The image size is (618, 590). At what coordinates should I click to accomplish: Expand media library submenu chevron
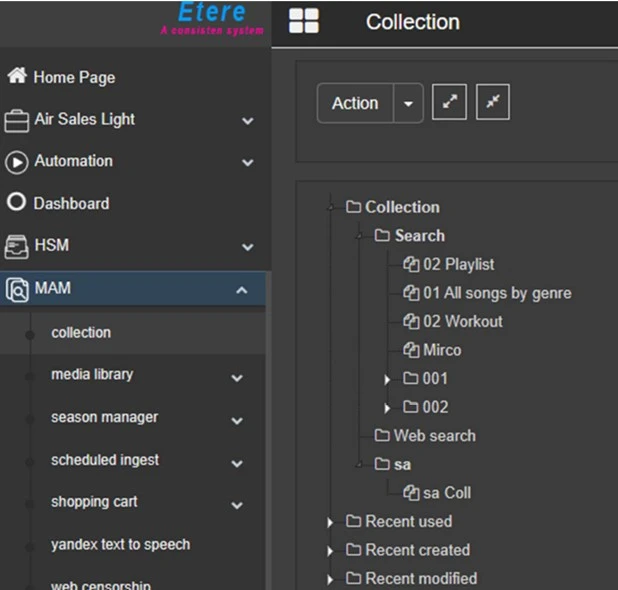tap(237, 378)
